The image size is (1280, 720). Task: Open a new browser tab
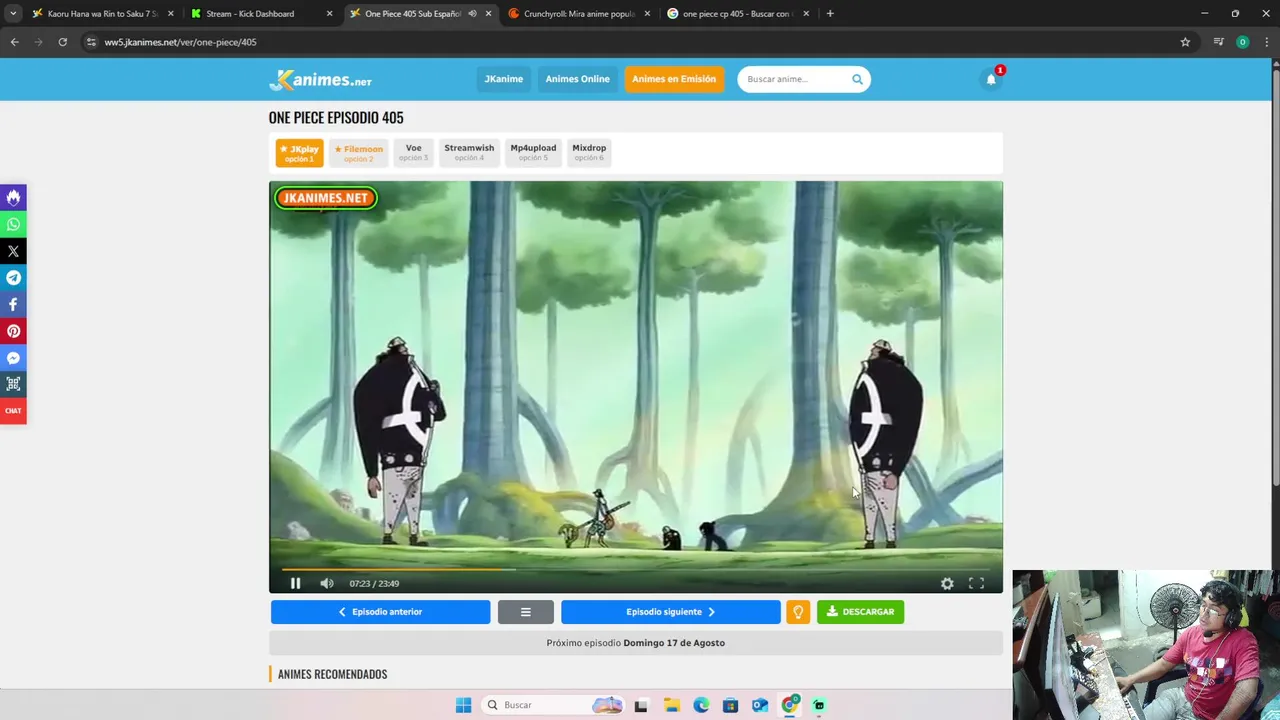(830, 14)
